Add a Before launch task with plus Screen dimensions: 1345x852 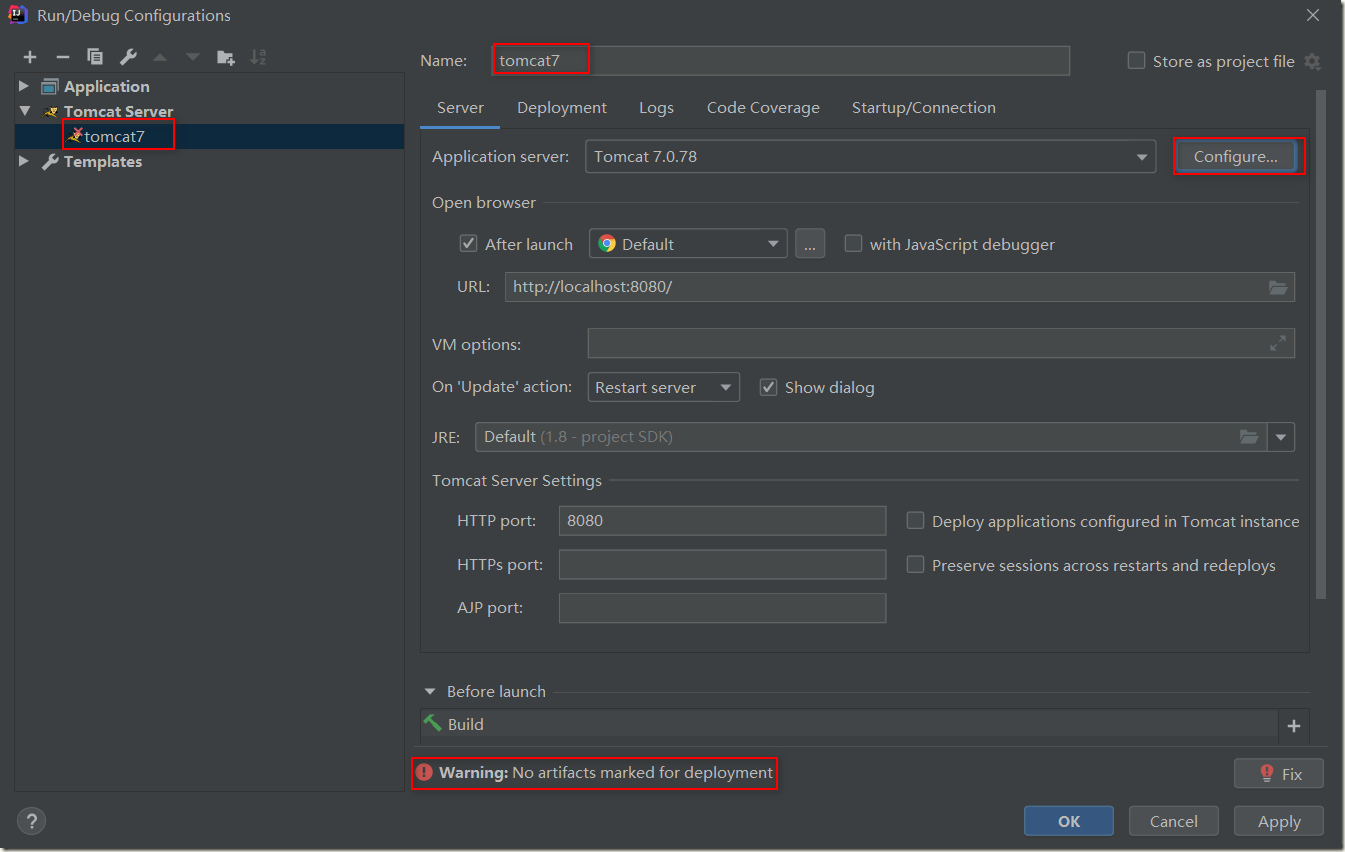tap(1294, 726)
